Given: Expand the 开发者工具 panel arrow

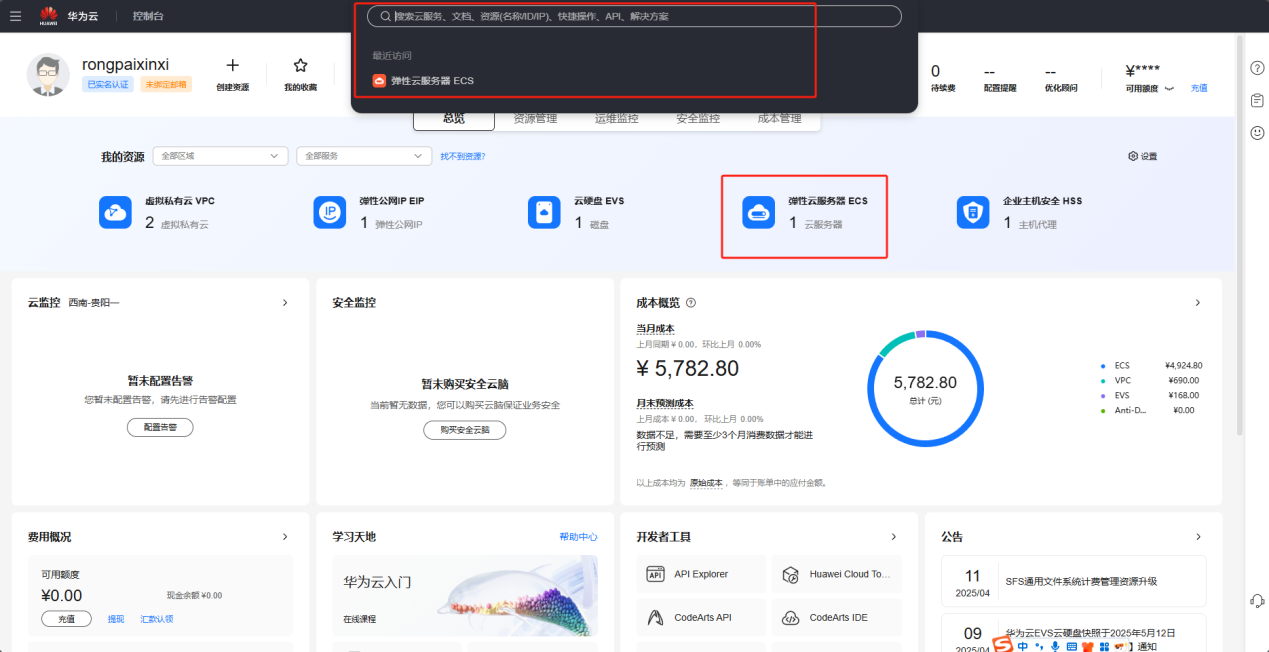Looking at the screenshot, I should pyautogui.click(x=894, y=537).
